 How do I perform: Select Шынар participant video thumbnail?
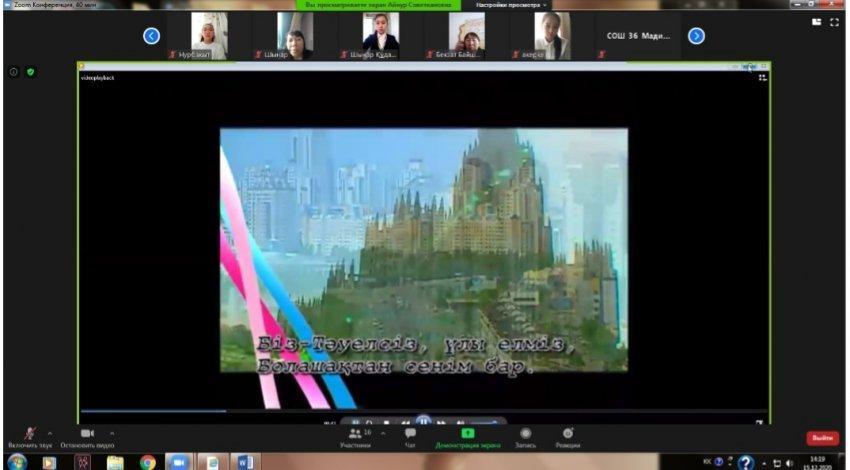tap(295, 36)
